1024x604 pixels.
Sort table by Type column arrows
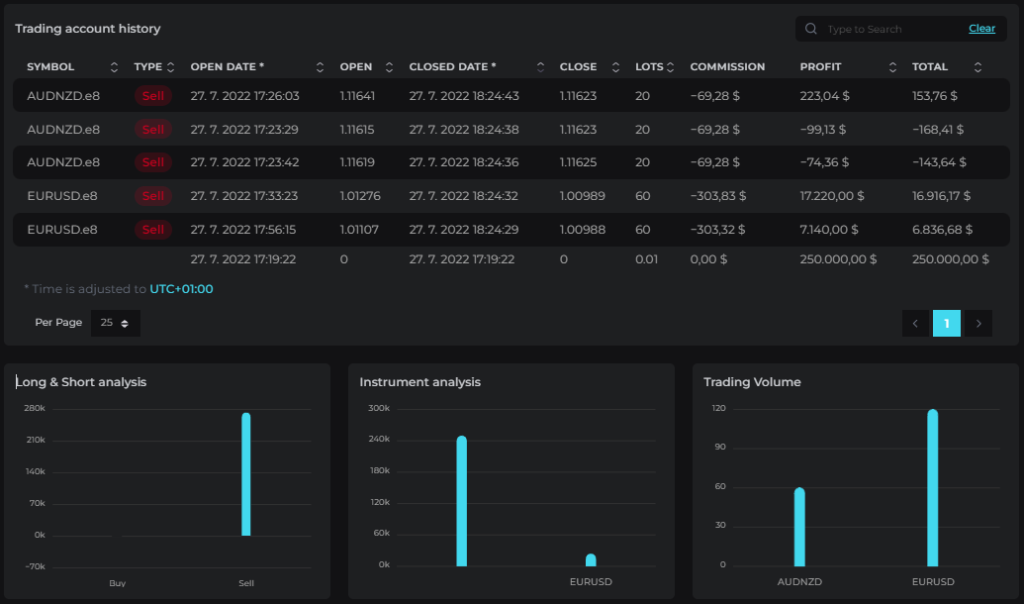170,67
